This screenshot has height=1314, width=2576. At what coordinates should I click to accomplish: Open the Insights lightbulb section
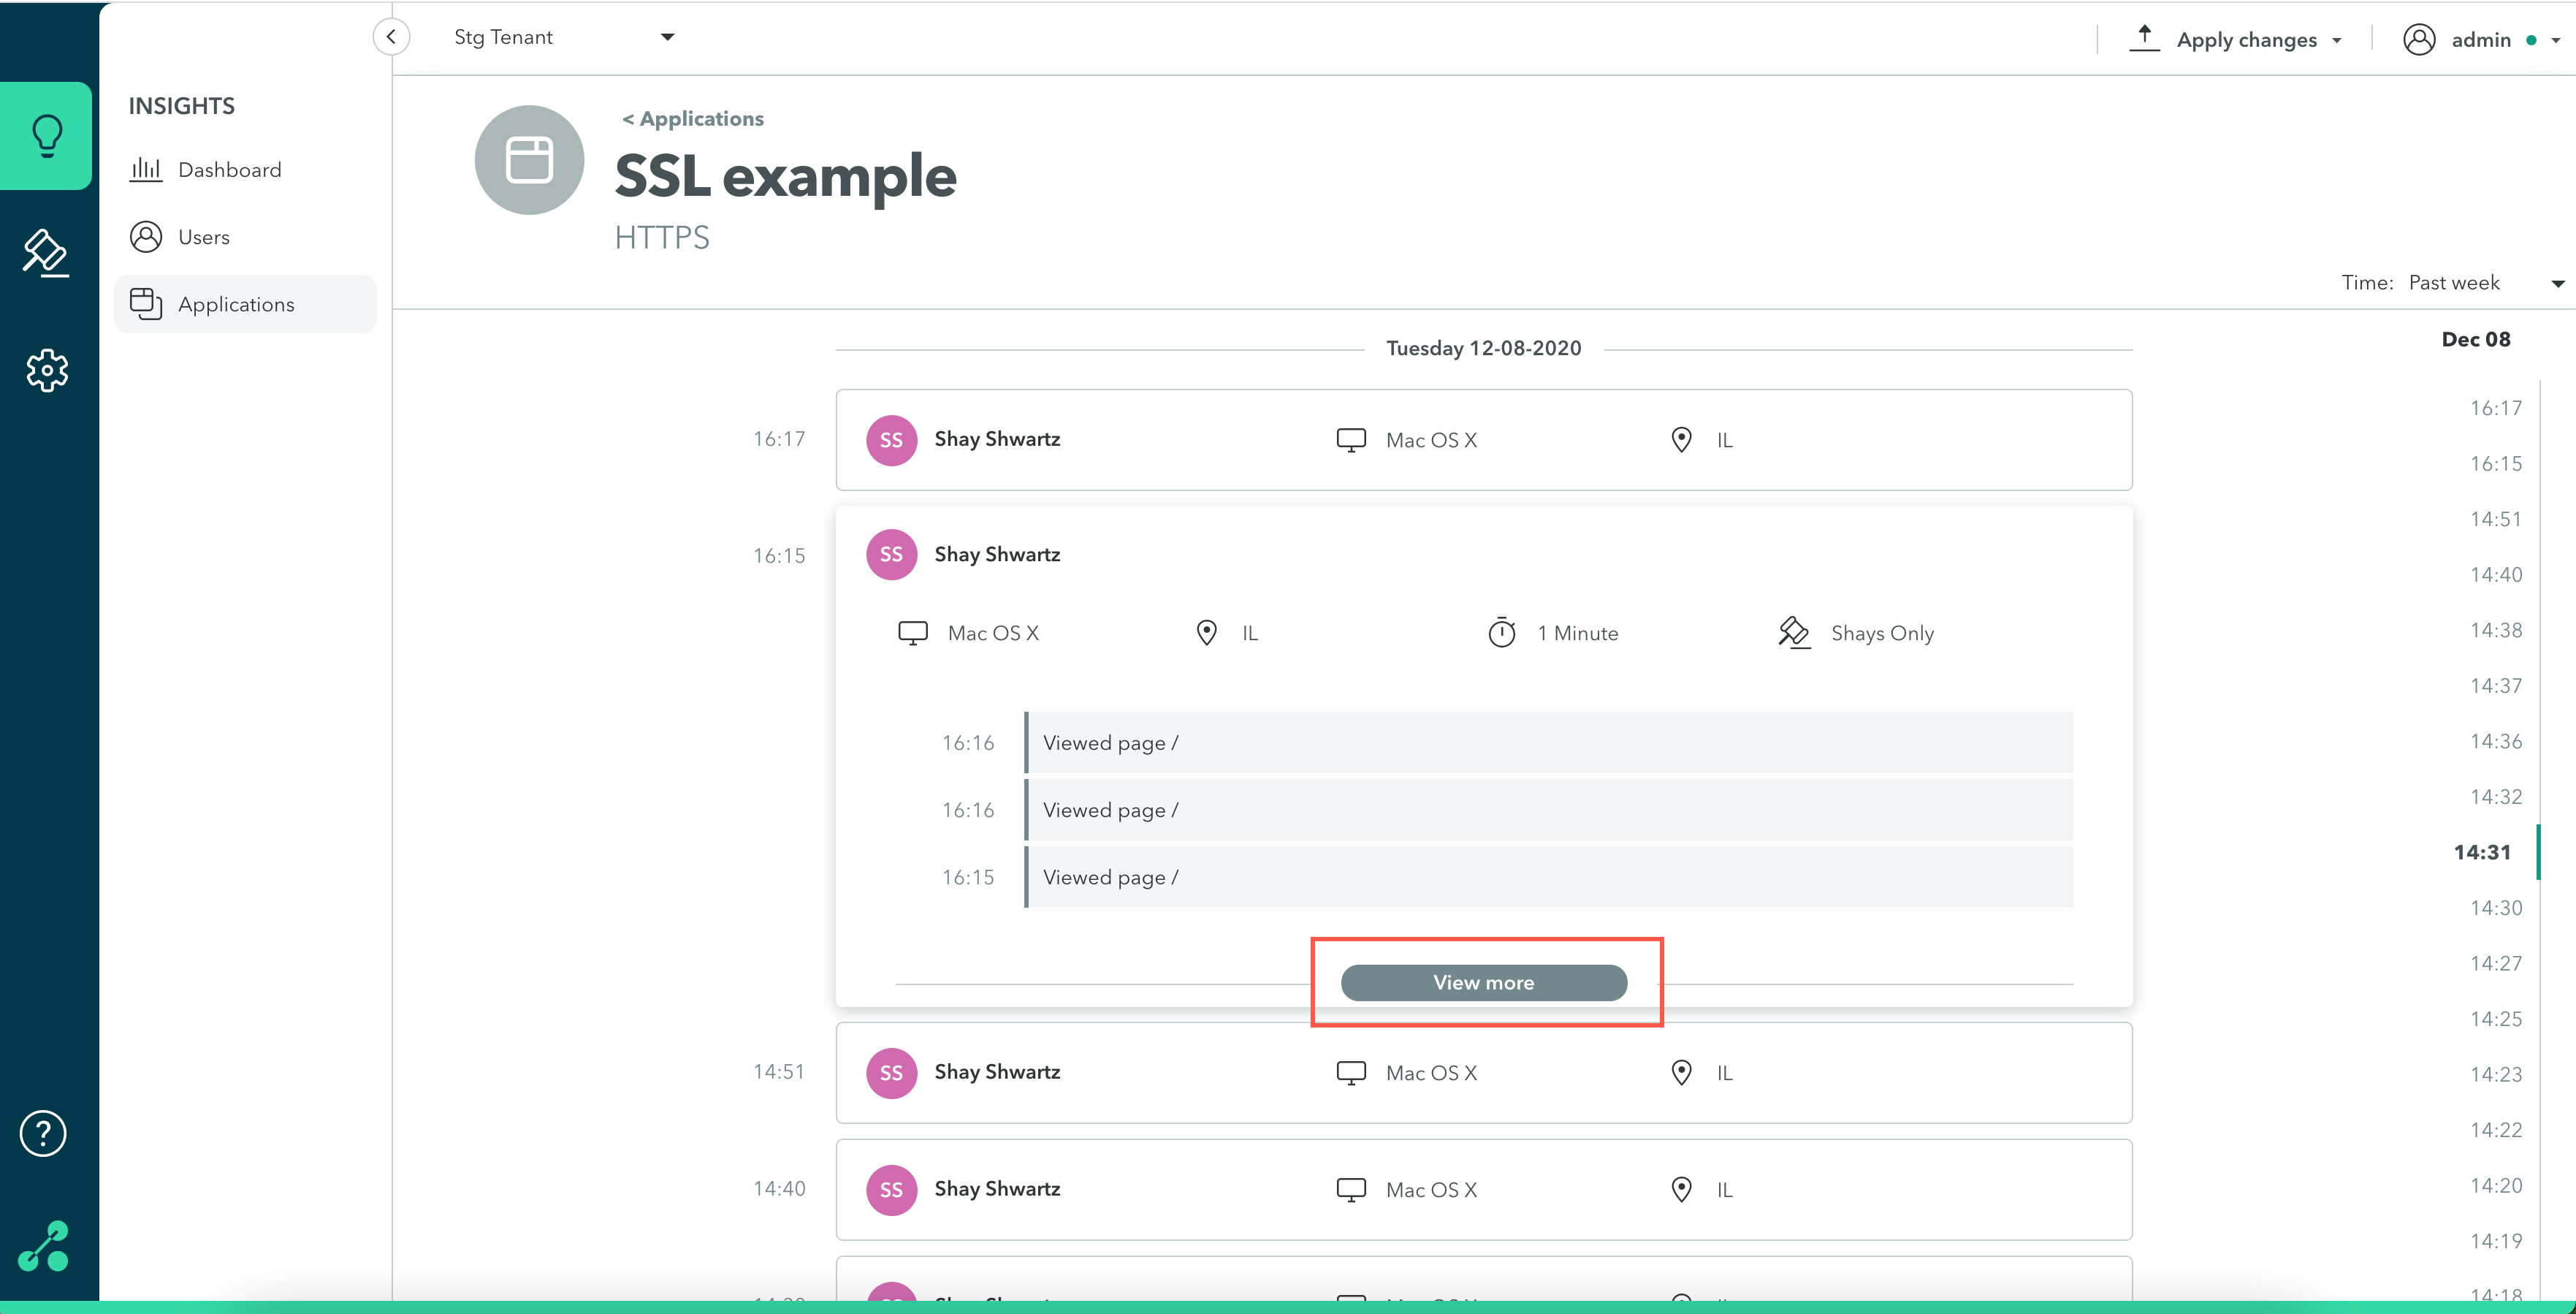pyautogui.click(x=46, y=136)
